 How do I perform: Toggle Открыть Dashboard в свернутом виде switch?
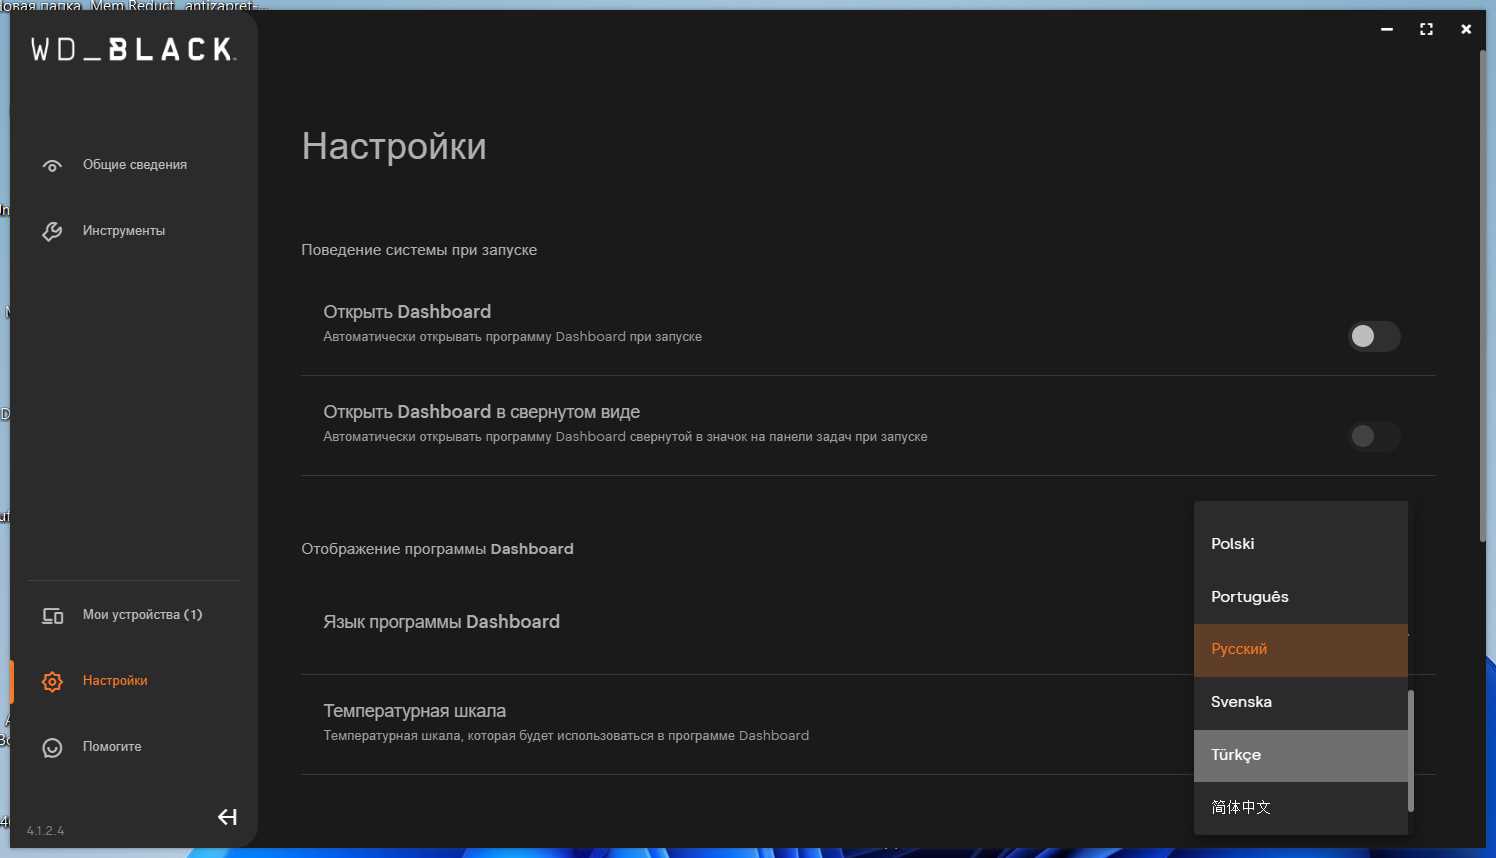(x=1374, y=436)
